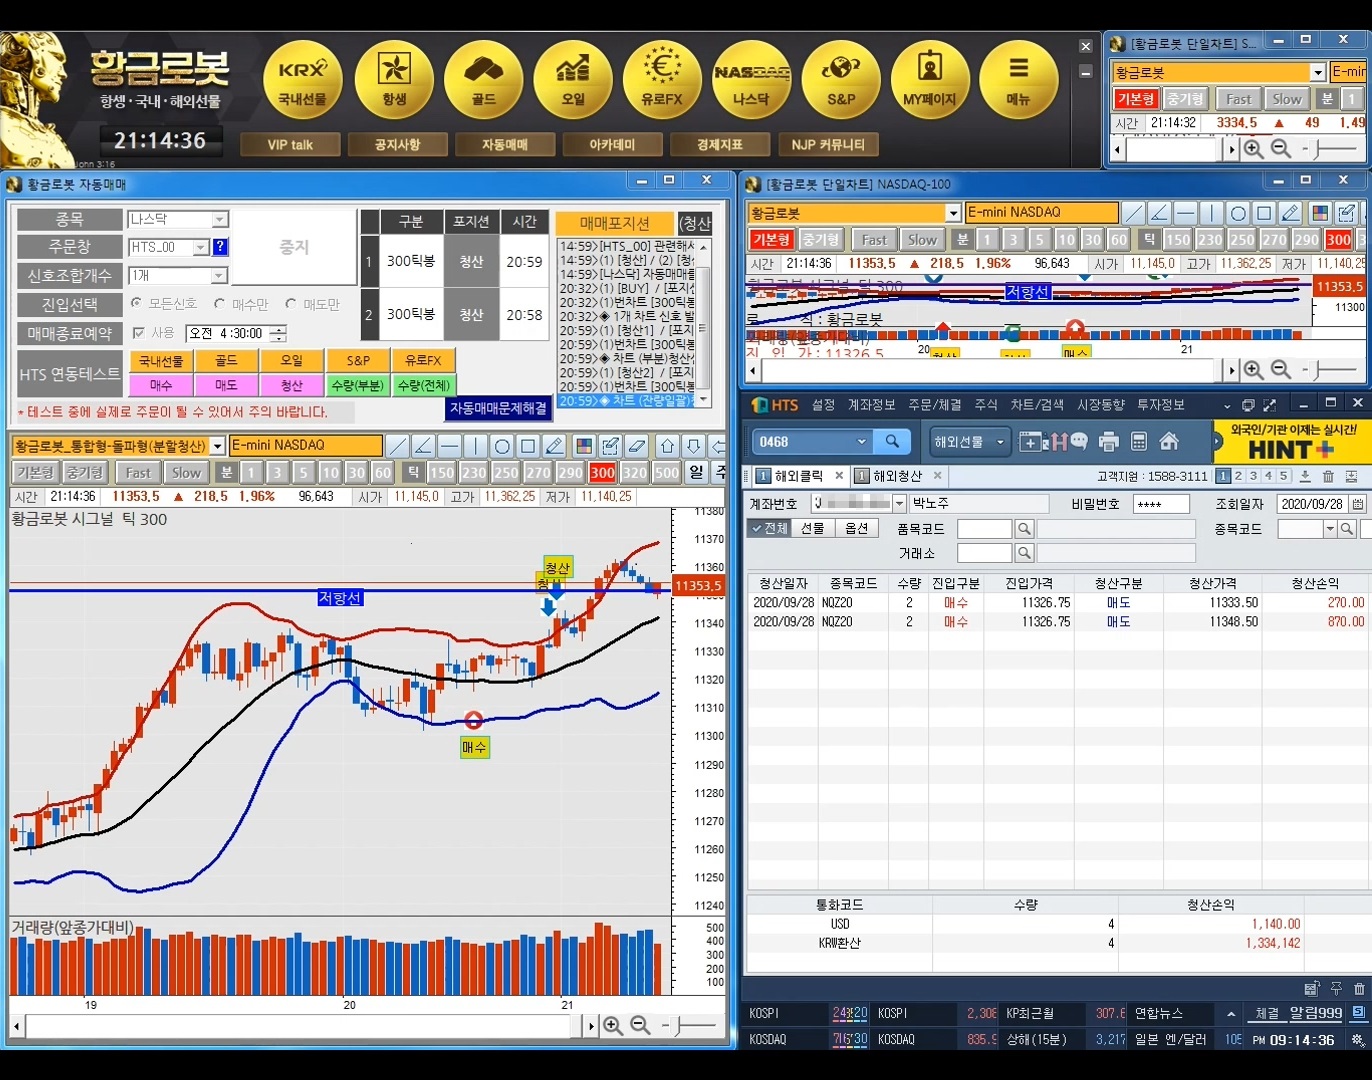Expand 황금로봇_통합형-돌파형 strategy dropdown

click(x=217, y=446)
